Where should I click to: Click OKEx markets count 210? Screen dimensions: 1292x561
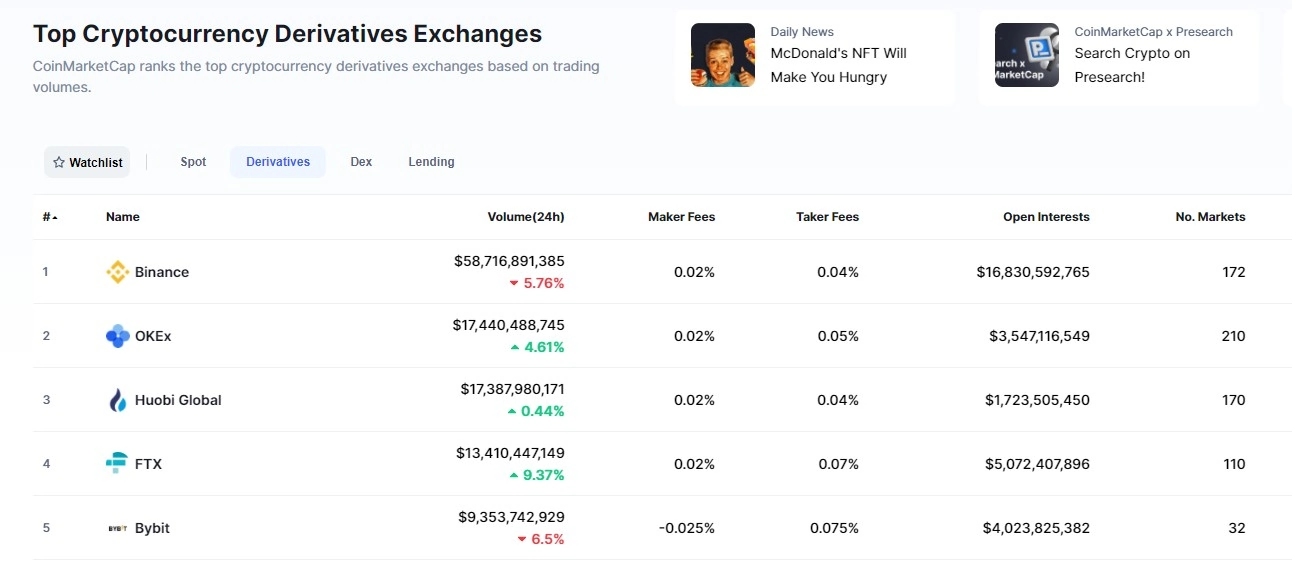pos(1234,336)
